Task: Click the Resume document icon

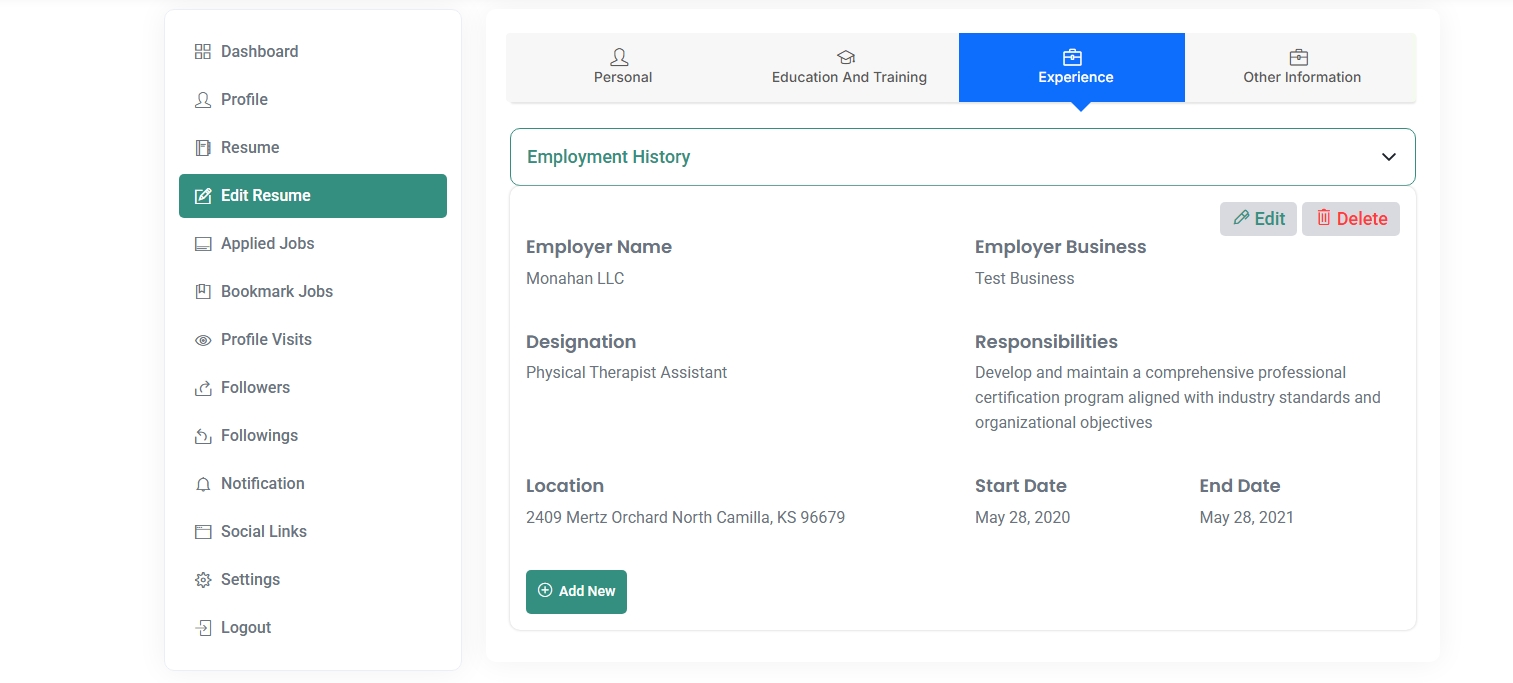Action: pyautogui.click(x=203, y=147)
